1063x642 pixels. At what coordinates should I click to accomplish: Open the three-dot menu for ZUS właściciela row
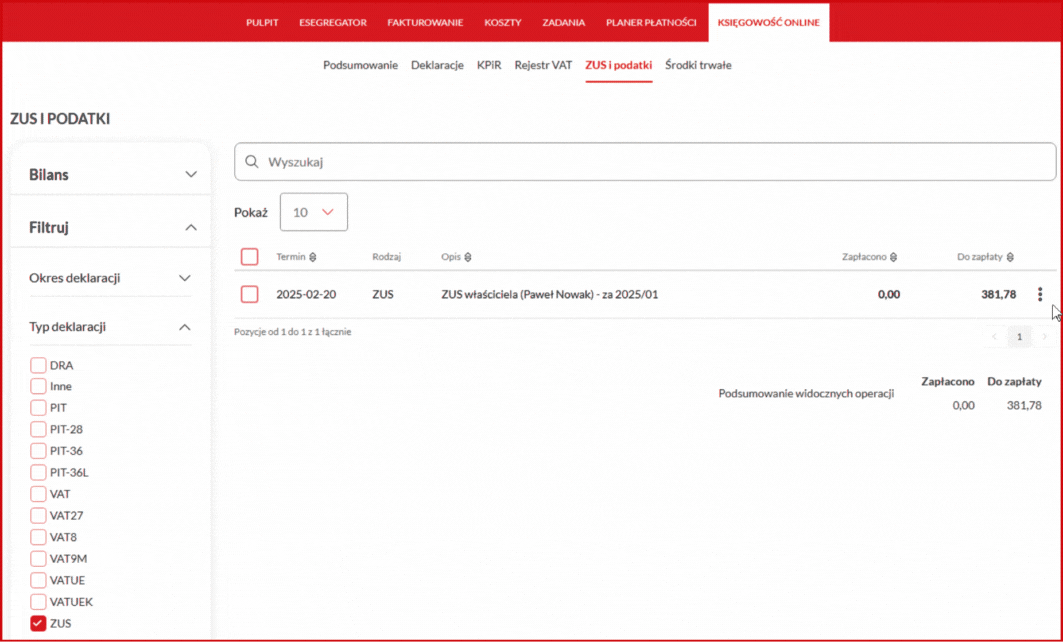coord(1040,294)
